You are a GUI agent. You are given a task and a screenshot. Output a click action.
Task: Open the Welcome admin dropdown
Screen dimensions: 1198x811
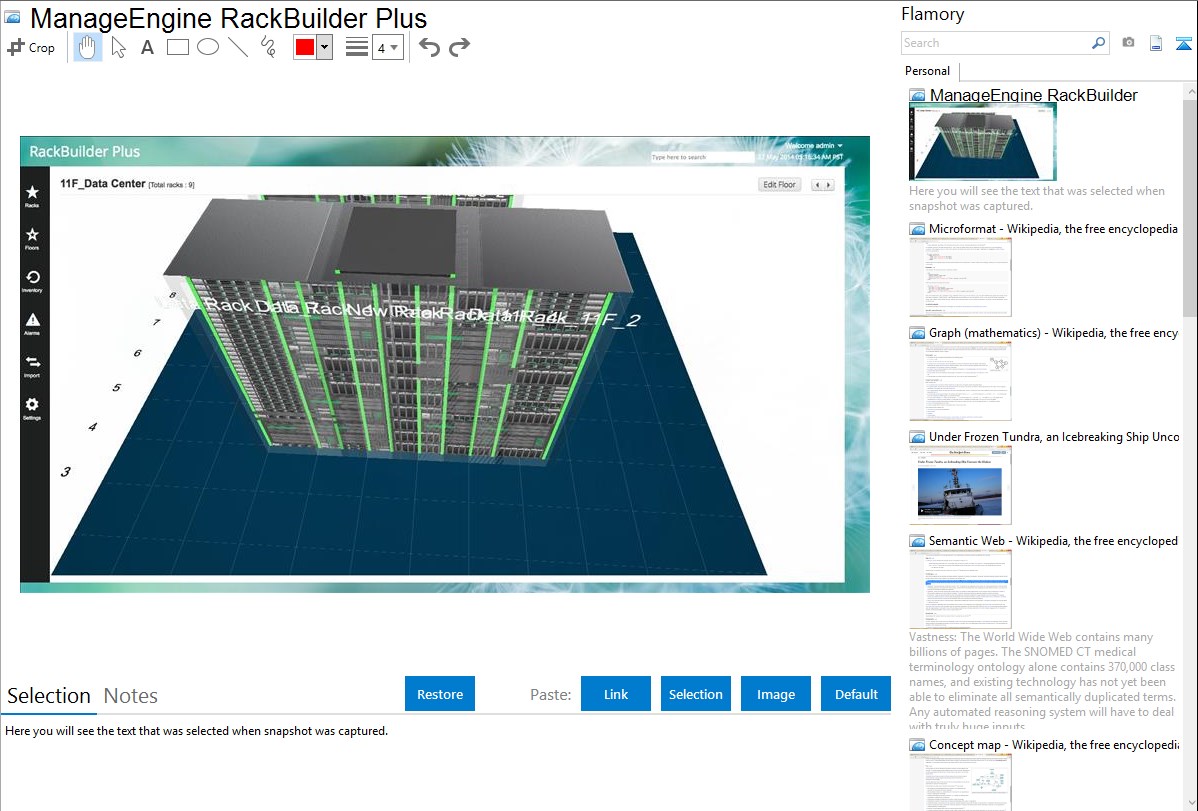(814, 145)
